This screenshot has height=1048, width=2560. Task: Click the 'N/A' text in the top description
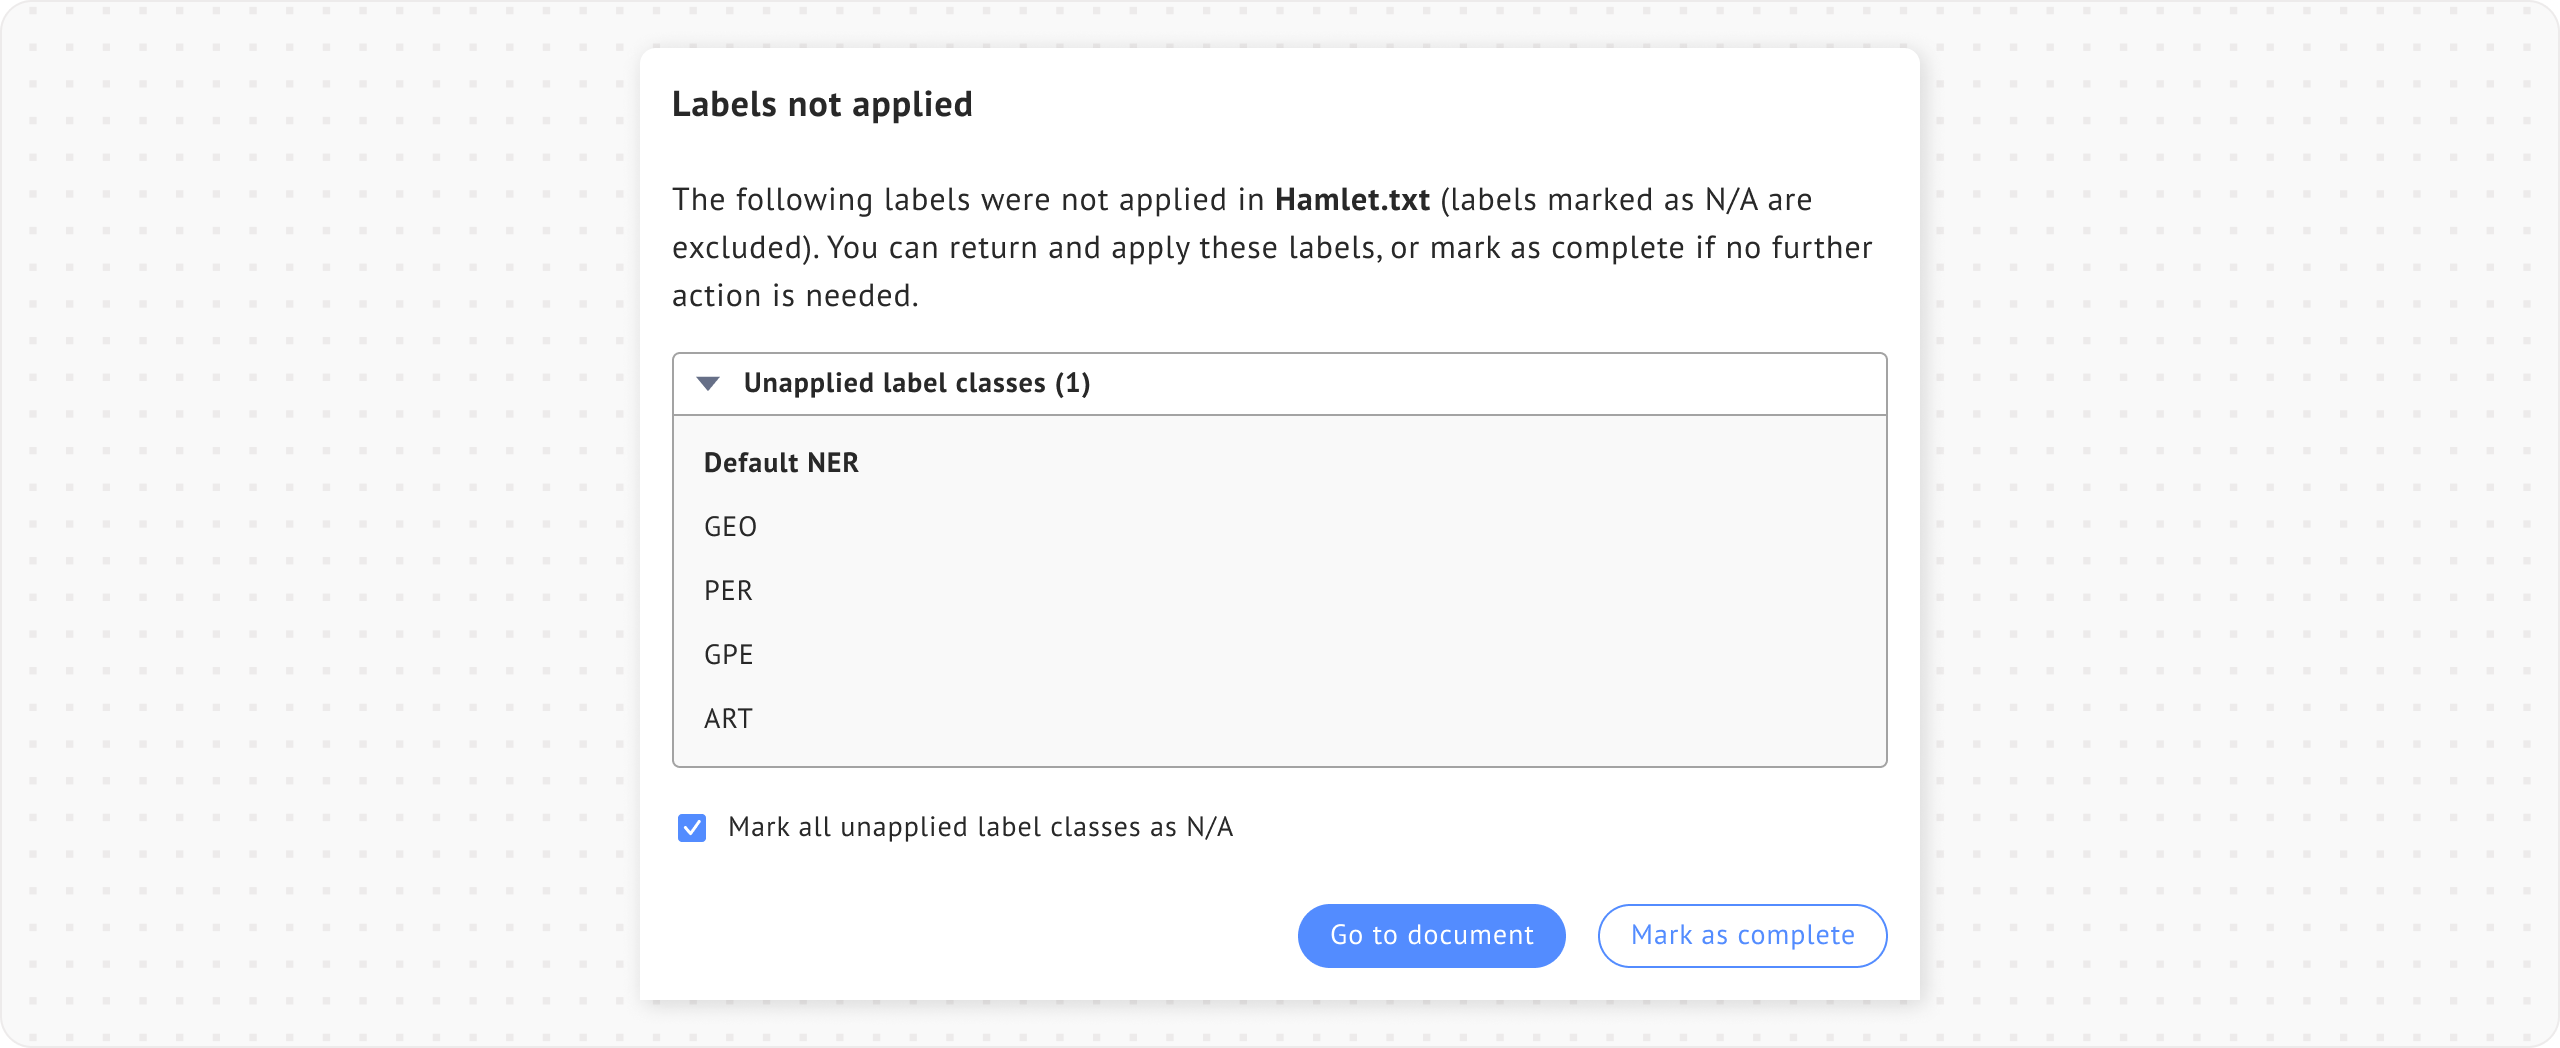point(1731,200)
